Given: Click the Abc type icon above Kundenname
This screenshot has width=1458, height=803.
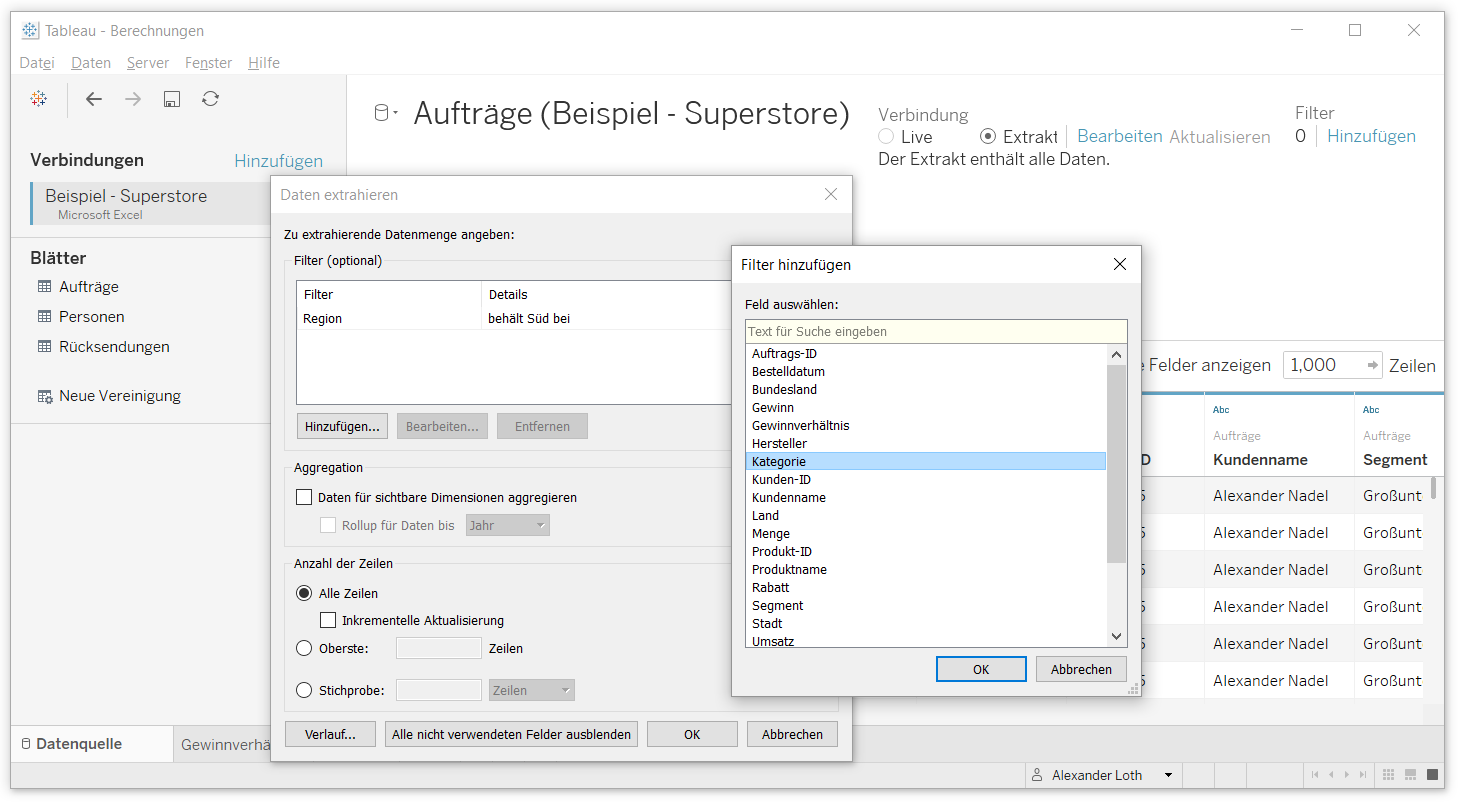Looking at the screenshot, I should tap(1221, 410).
